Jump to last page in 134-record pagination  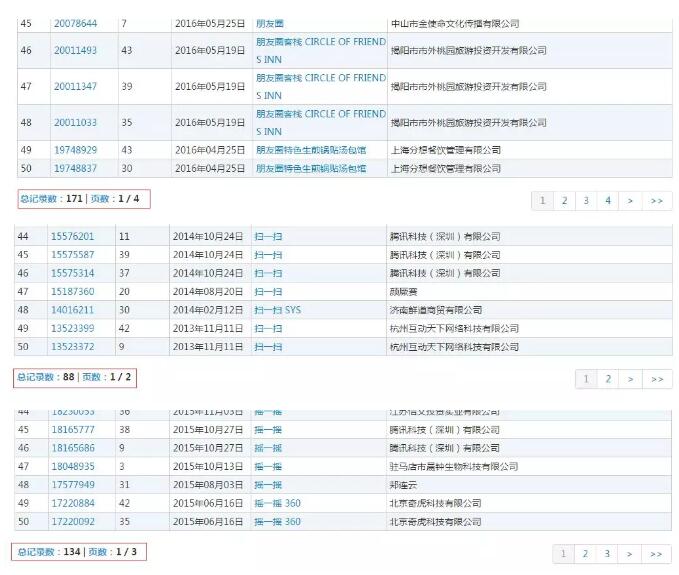point(656,553)
